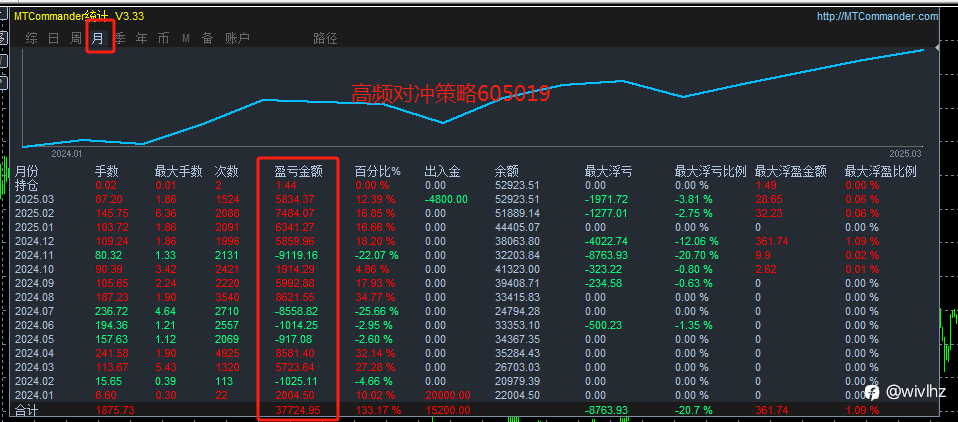Select the 2024.10 month row
Image resolution: width=958 pixels, height=422 pixels.
[32, 269]
